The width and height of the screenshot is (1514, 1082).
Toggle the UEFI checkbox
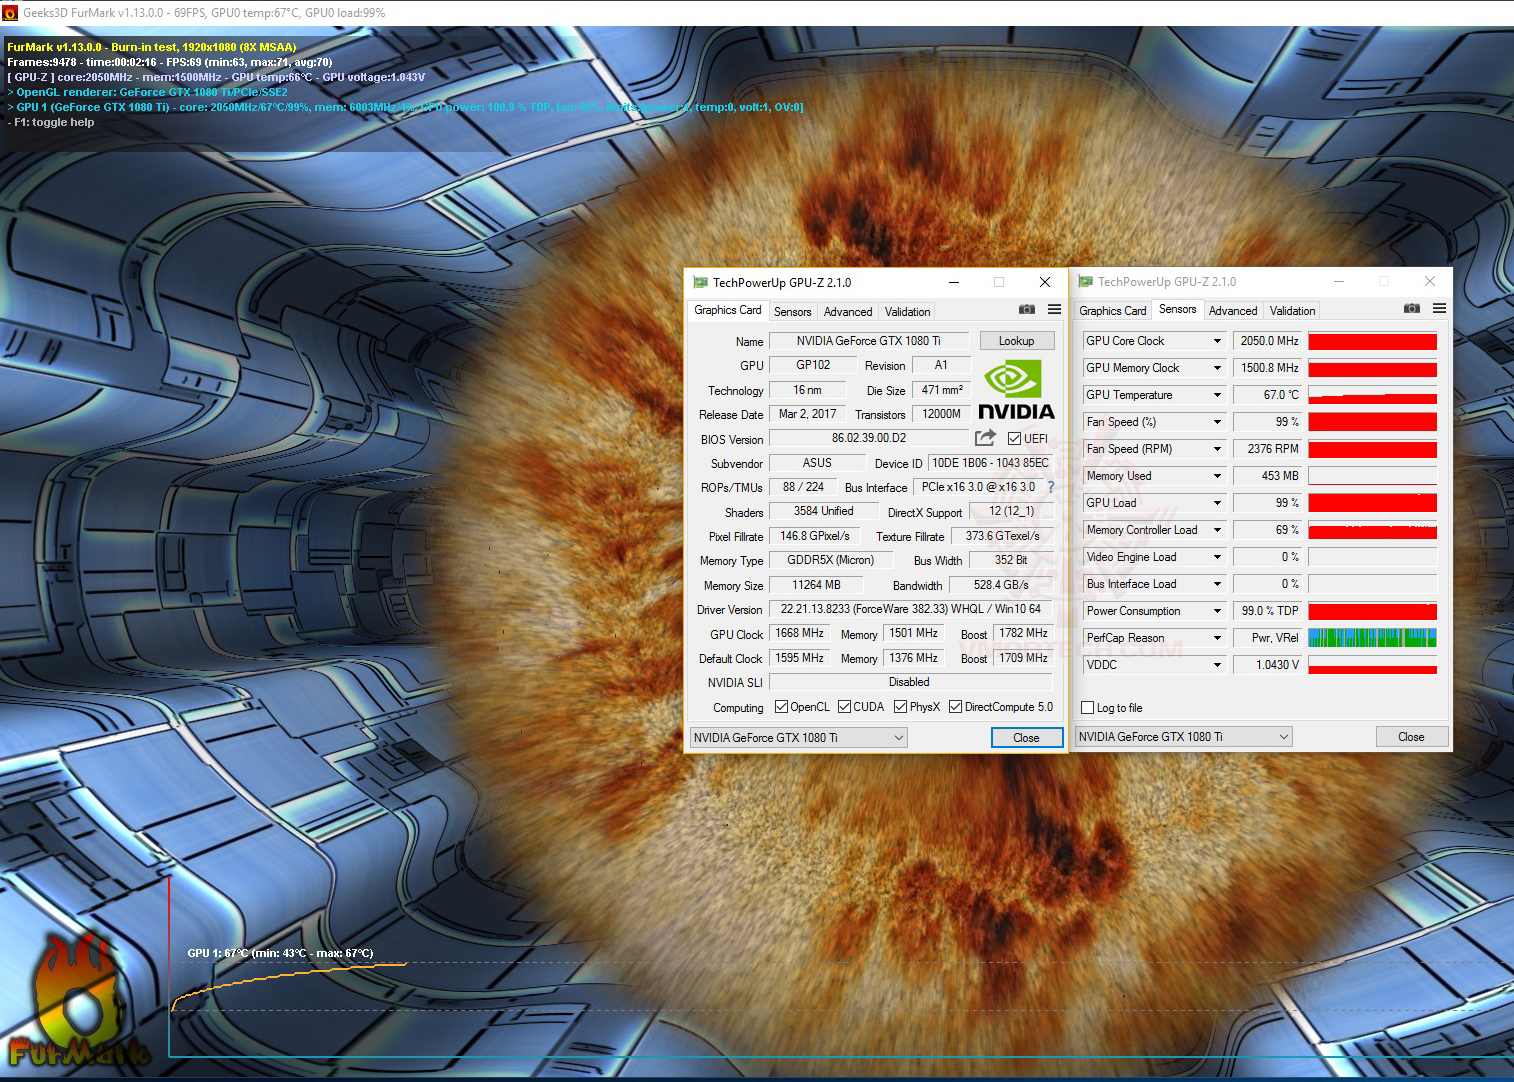(1014, 438)
